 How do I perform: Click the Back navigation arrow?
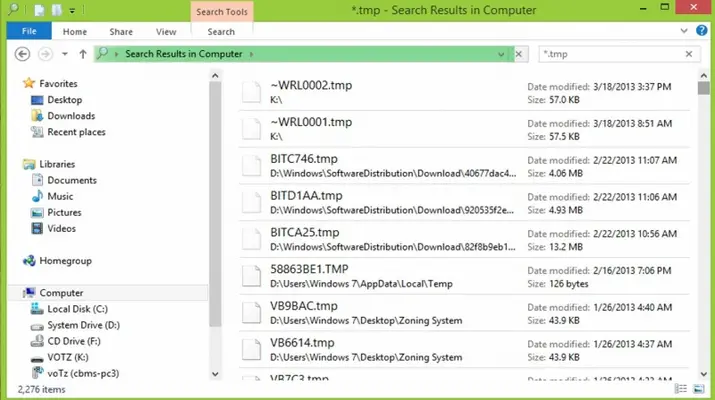[22, 54]
